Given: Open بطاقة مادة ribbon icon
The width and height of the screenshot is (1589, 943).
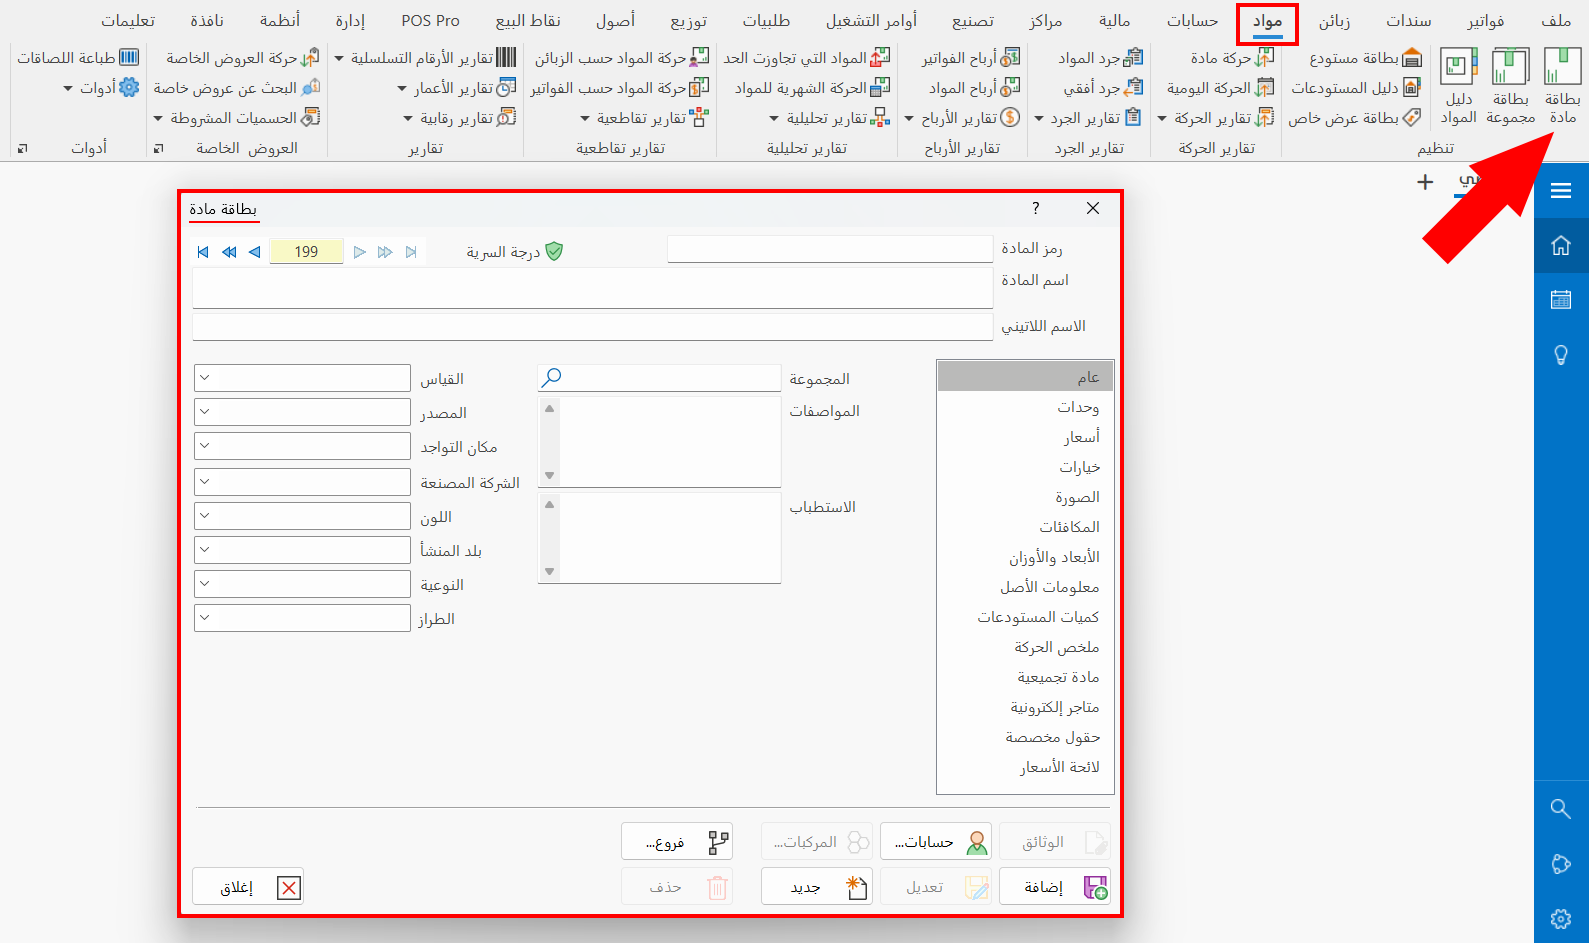Looking at the screenshot, I should tap(1562, 86).
